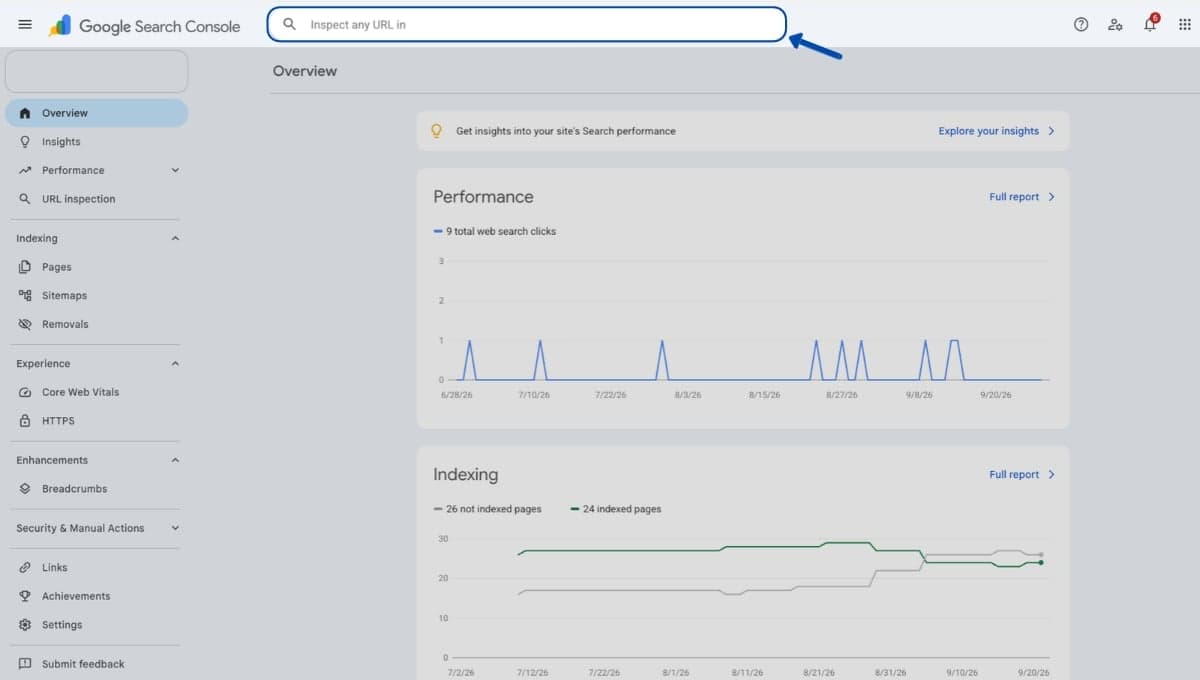Open the hamburger main menu
The image size is (1200, 680).
[x=25, y=25]
